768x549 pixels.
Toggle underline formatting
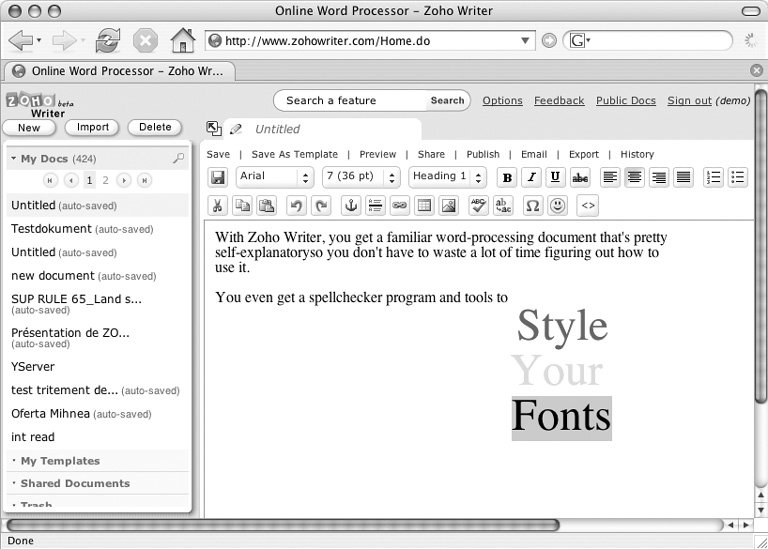point(555,177)
